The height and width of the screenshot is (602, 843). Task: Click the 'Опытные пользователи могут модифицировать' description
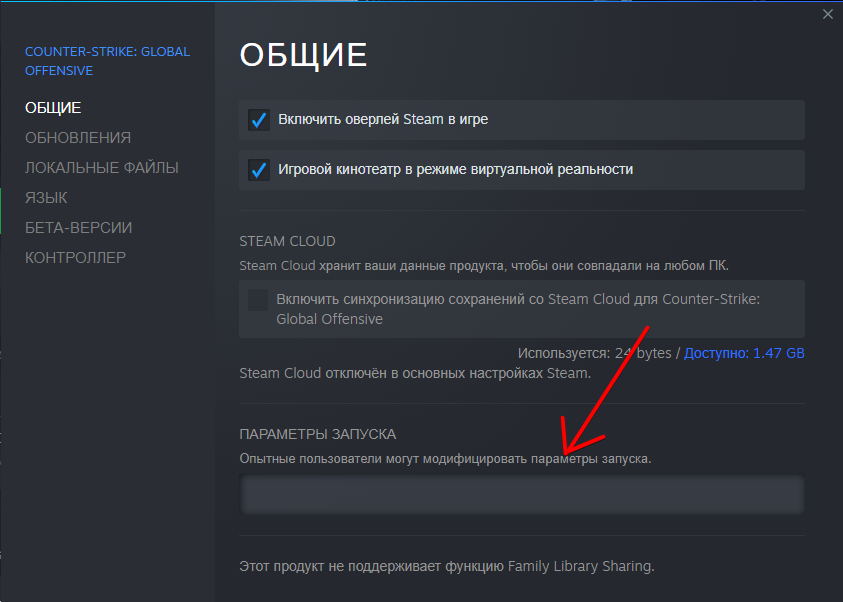click(445, 459)
